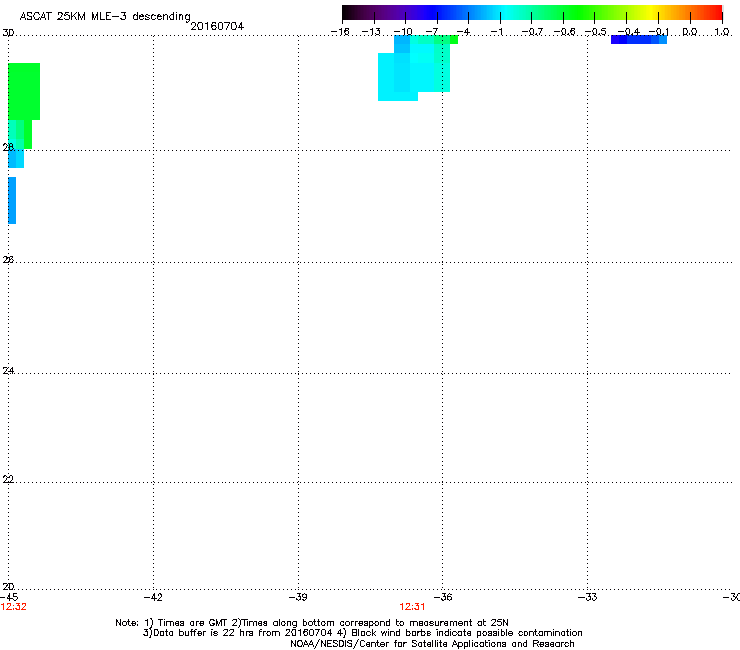Click the "-10" color scale label
The height and width of the screenshot is (650, 740).
pyautogui.click(x=403, y=32)
